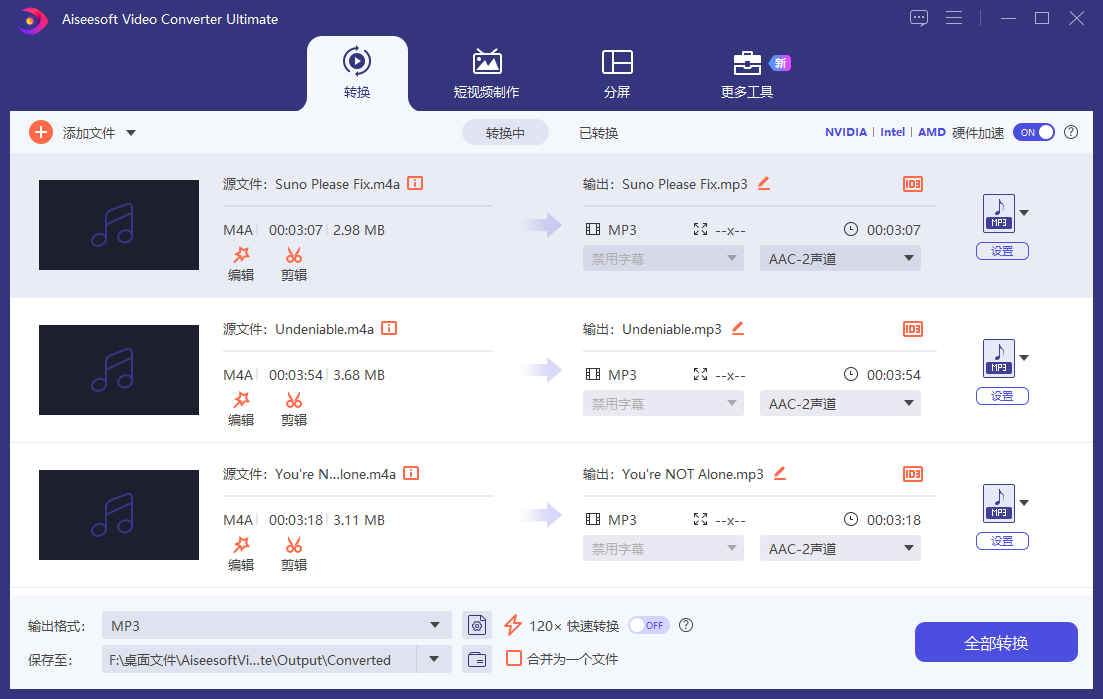1103x699 pixels.
Task: Open the 已转换 converted tab
Action: [598, 133]
